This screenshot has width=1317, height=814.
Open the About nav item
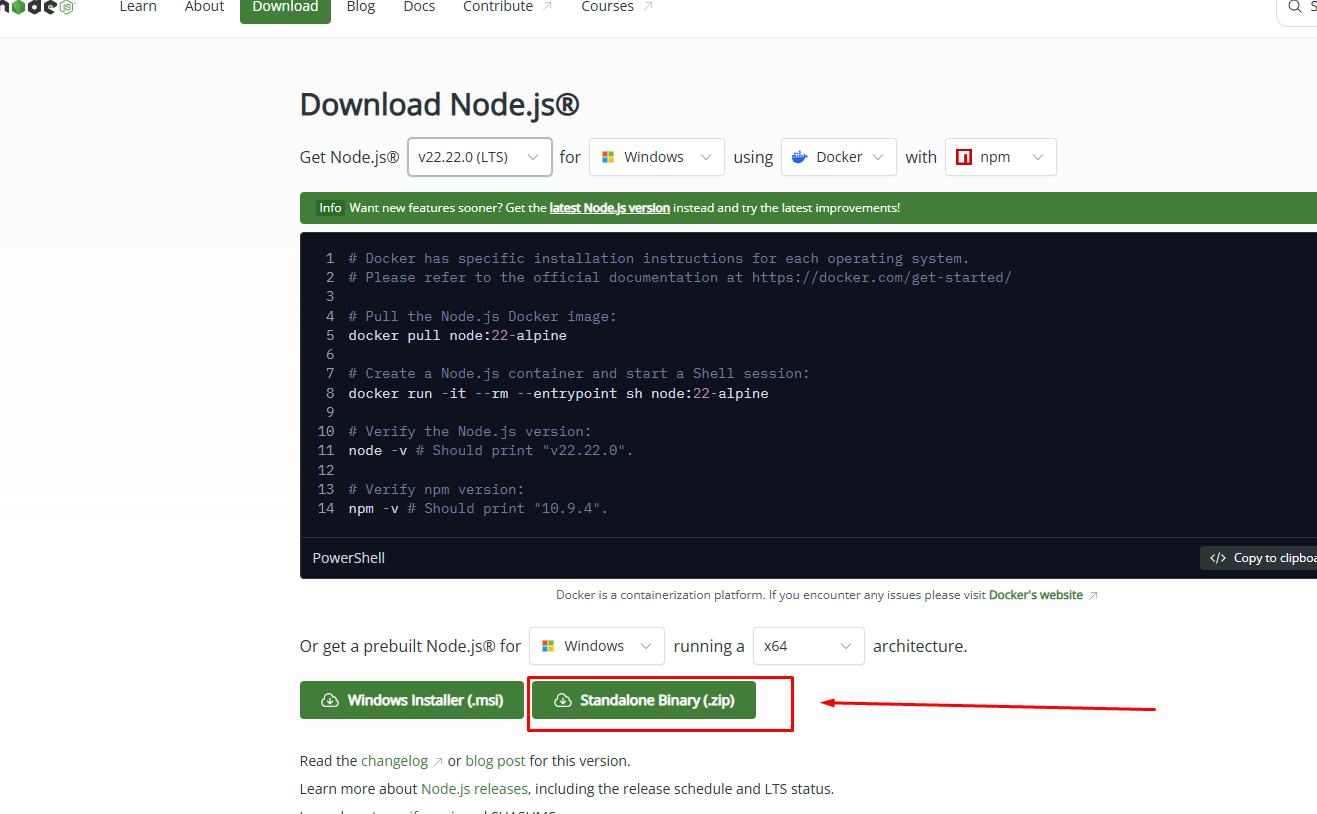coord(204,7)
